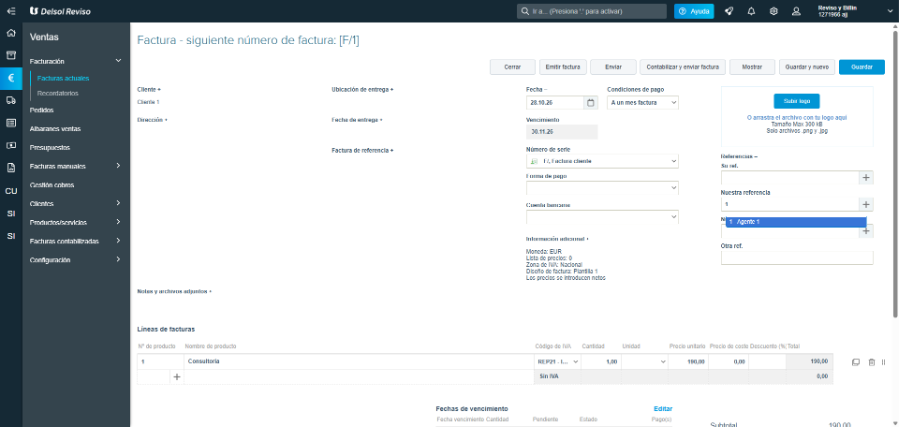The width and height of the screenshot is (900, 427).
Task: Open Condiciones de pago dropdown
Action: (643, 103)
